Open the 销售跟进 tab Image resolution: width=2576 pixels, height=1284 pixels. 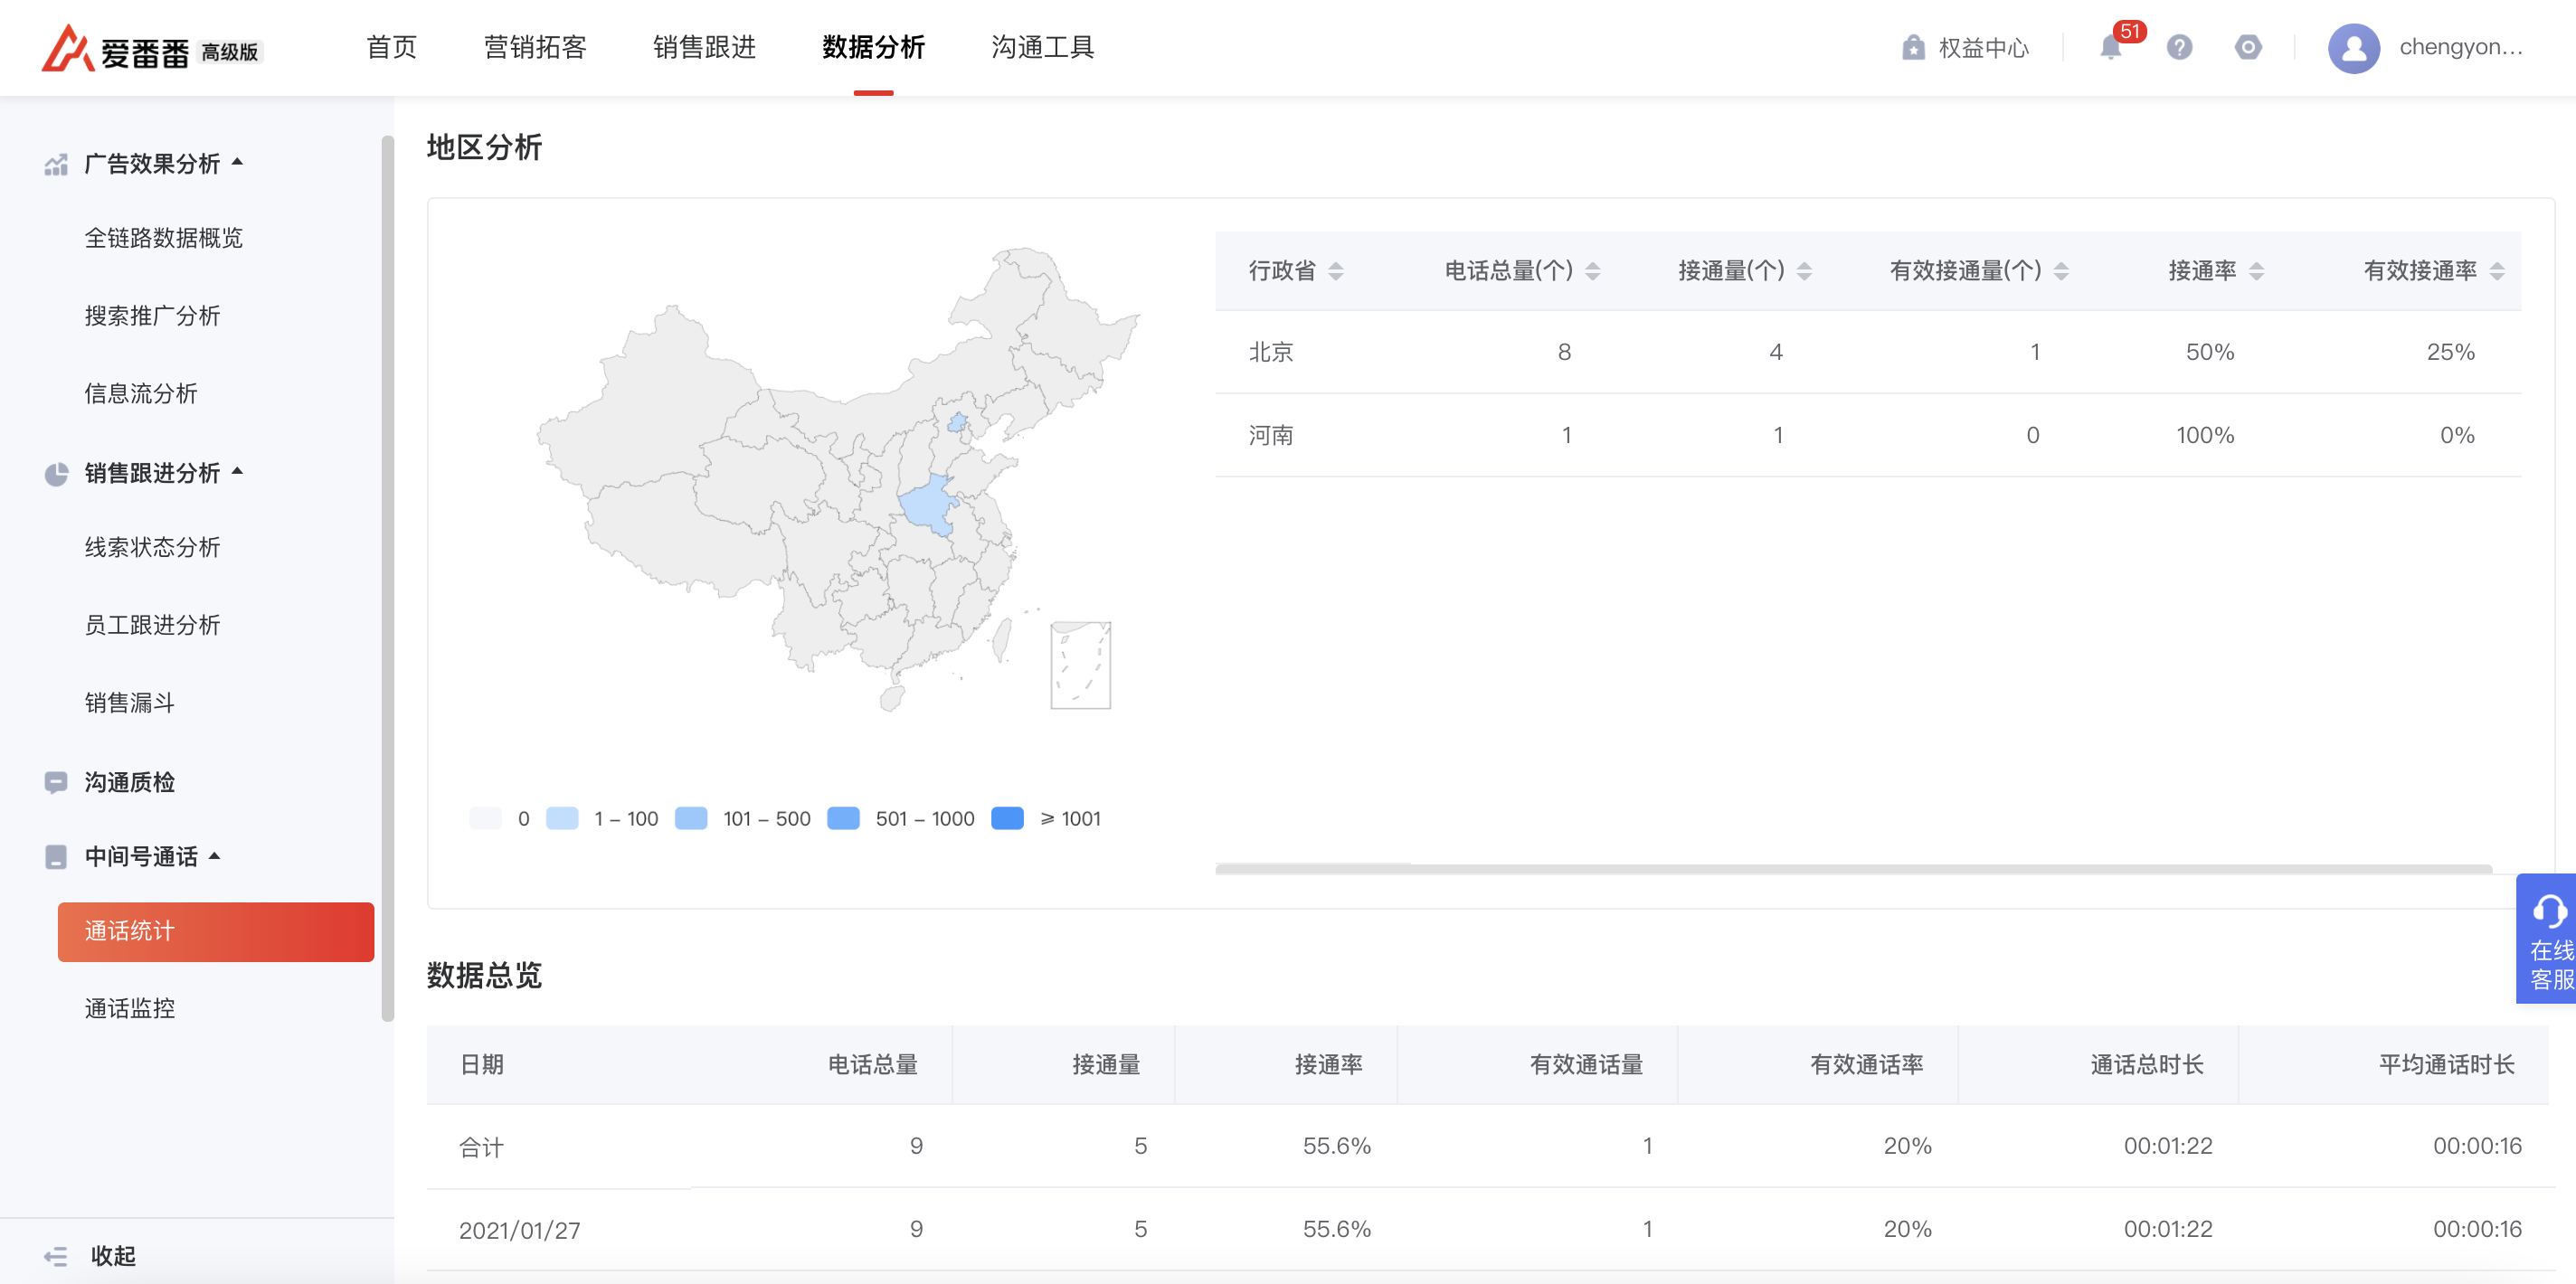704,47
